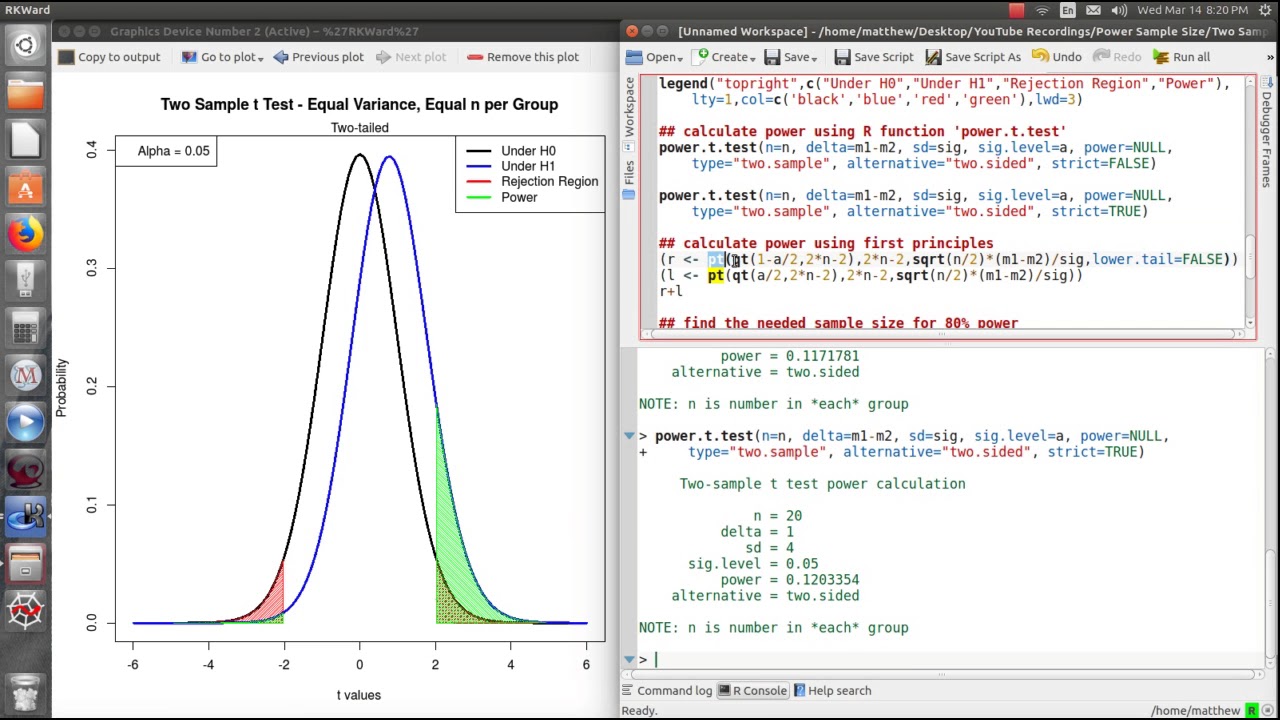The width and height of the screenshot is (1280, 720).
Task: Remove this plot from history
Action: pos(523,57)
